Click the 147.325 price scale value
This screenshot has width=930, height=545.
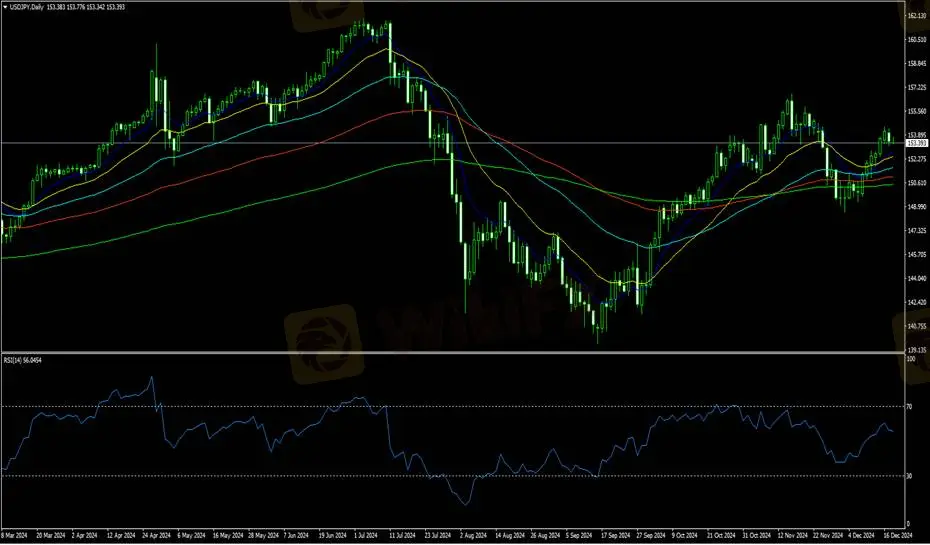917,230
